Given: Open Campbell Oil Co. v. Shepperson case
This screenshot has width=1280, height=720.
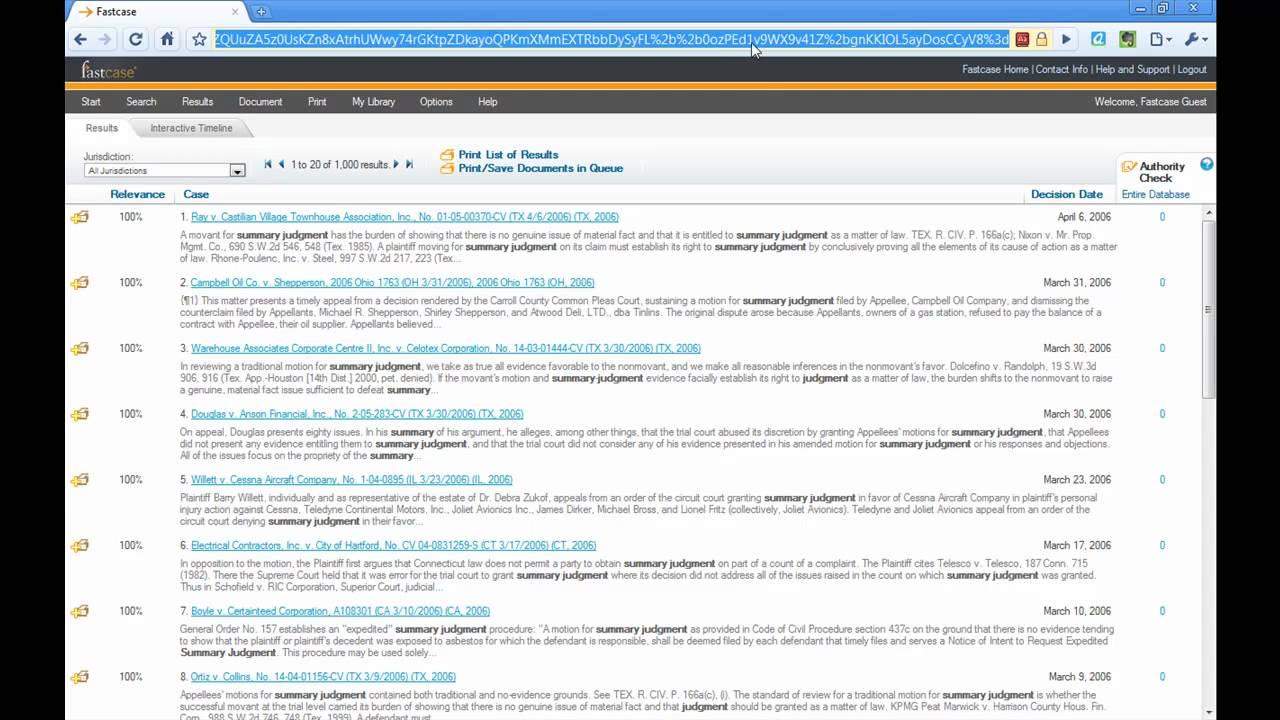Looking at the screenshot, I should (392, 283).
